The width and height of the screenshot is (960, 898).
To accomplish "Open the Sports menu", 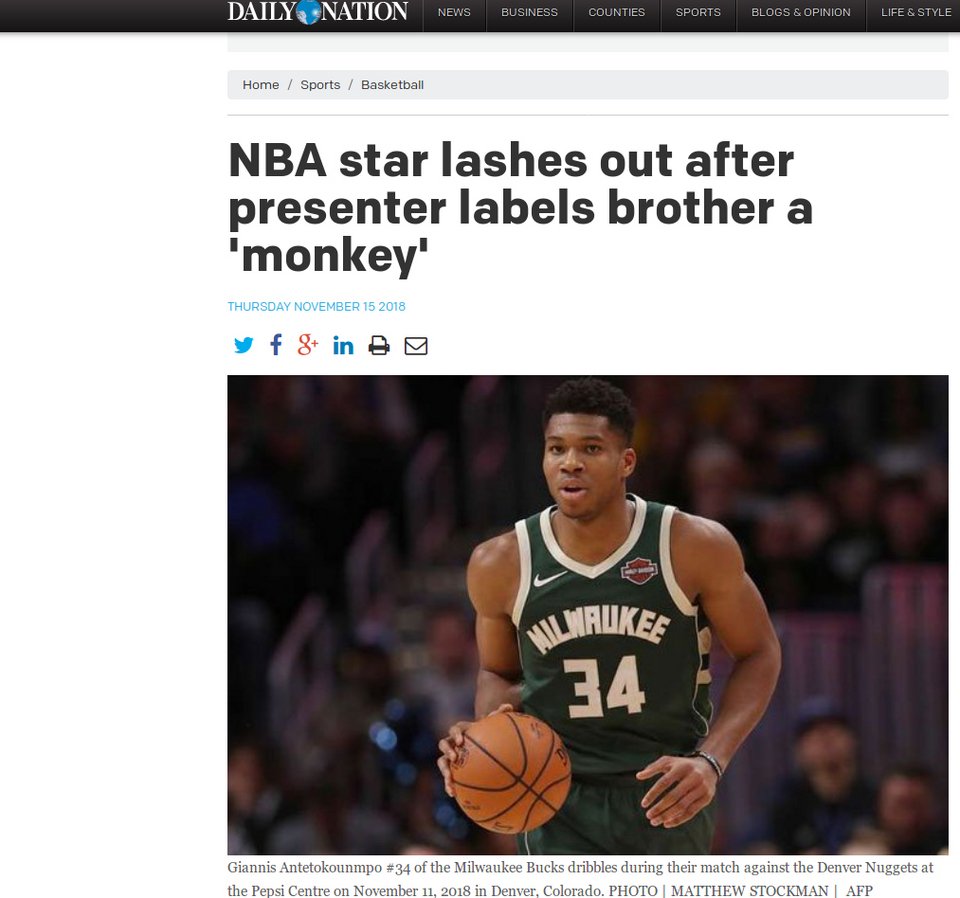I will (x=698, y=12).
